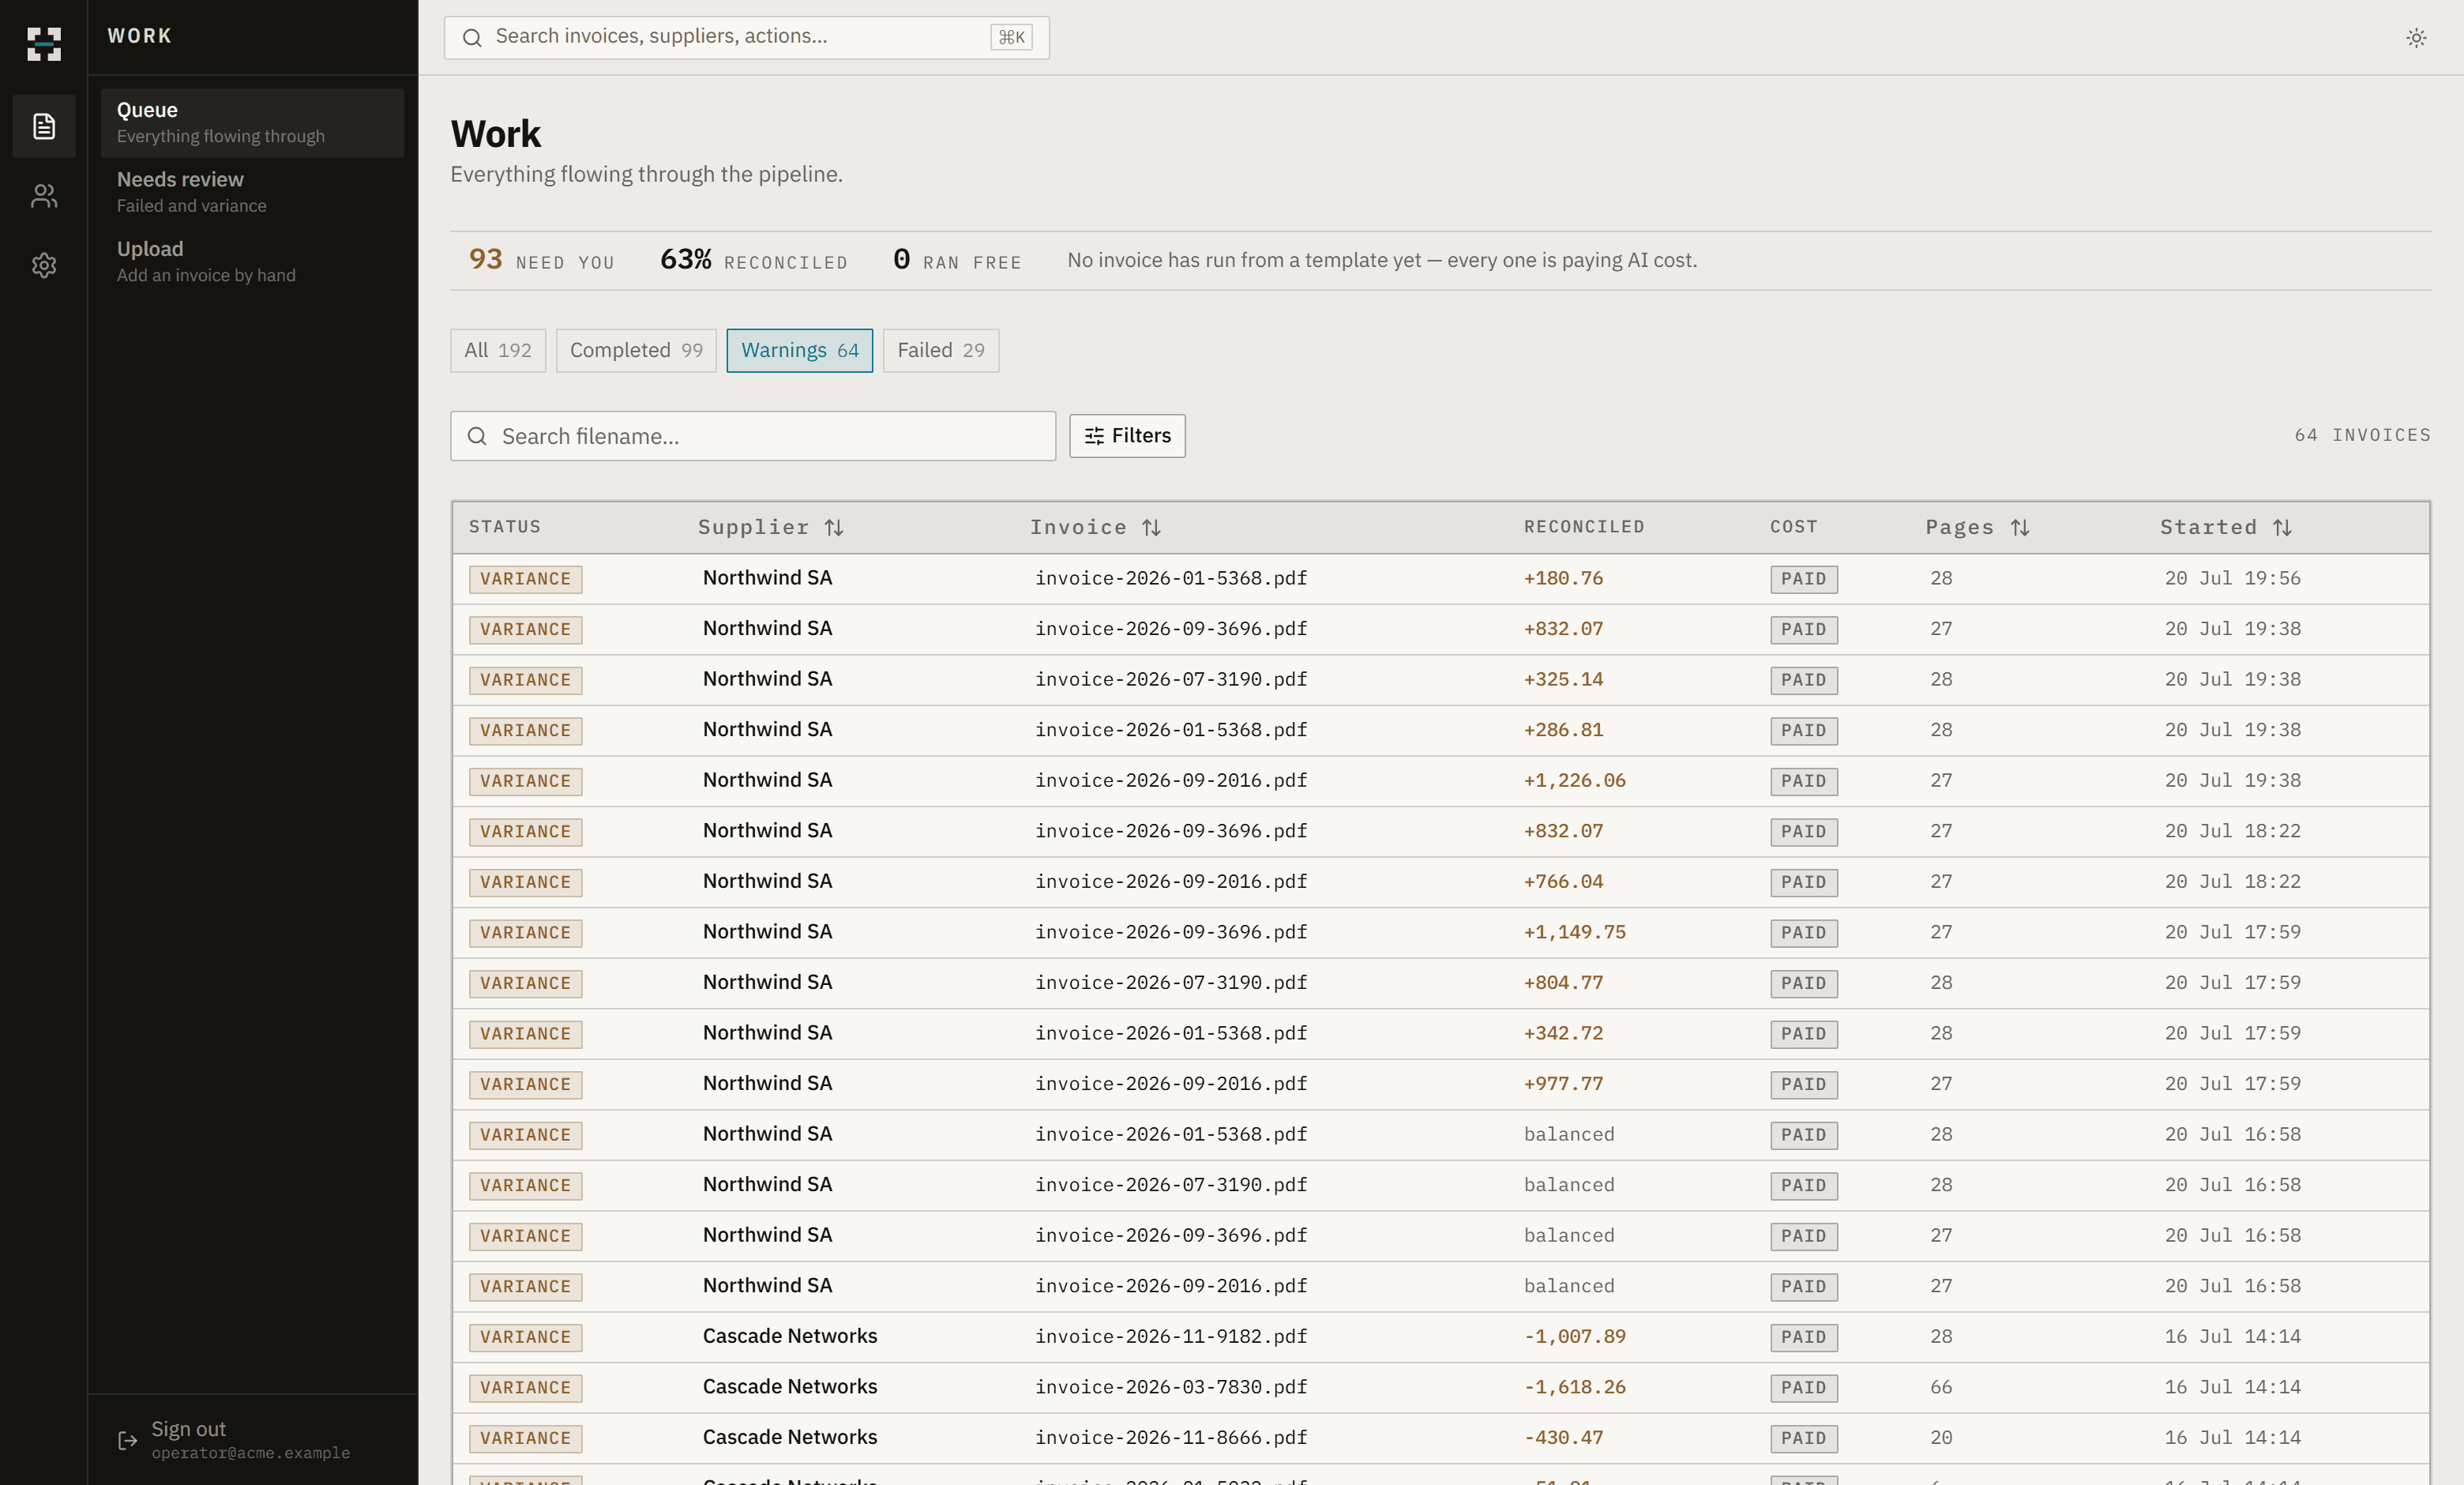This screenshot has height=1485, width=2464.
Task: Click the +766.04 reconciled value
Action: [1563, 882]
